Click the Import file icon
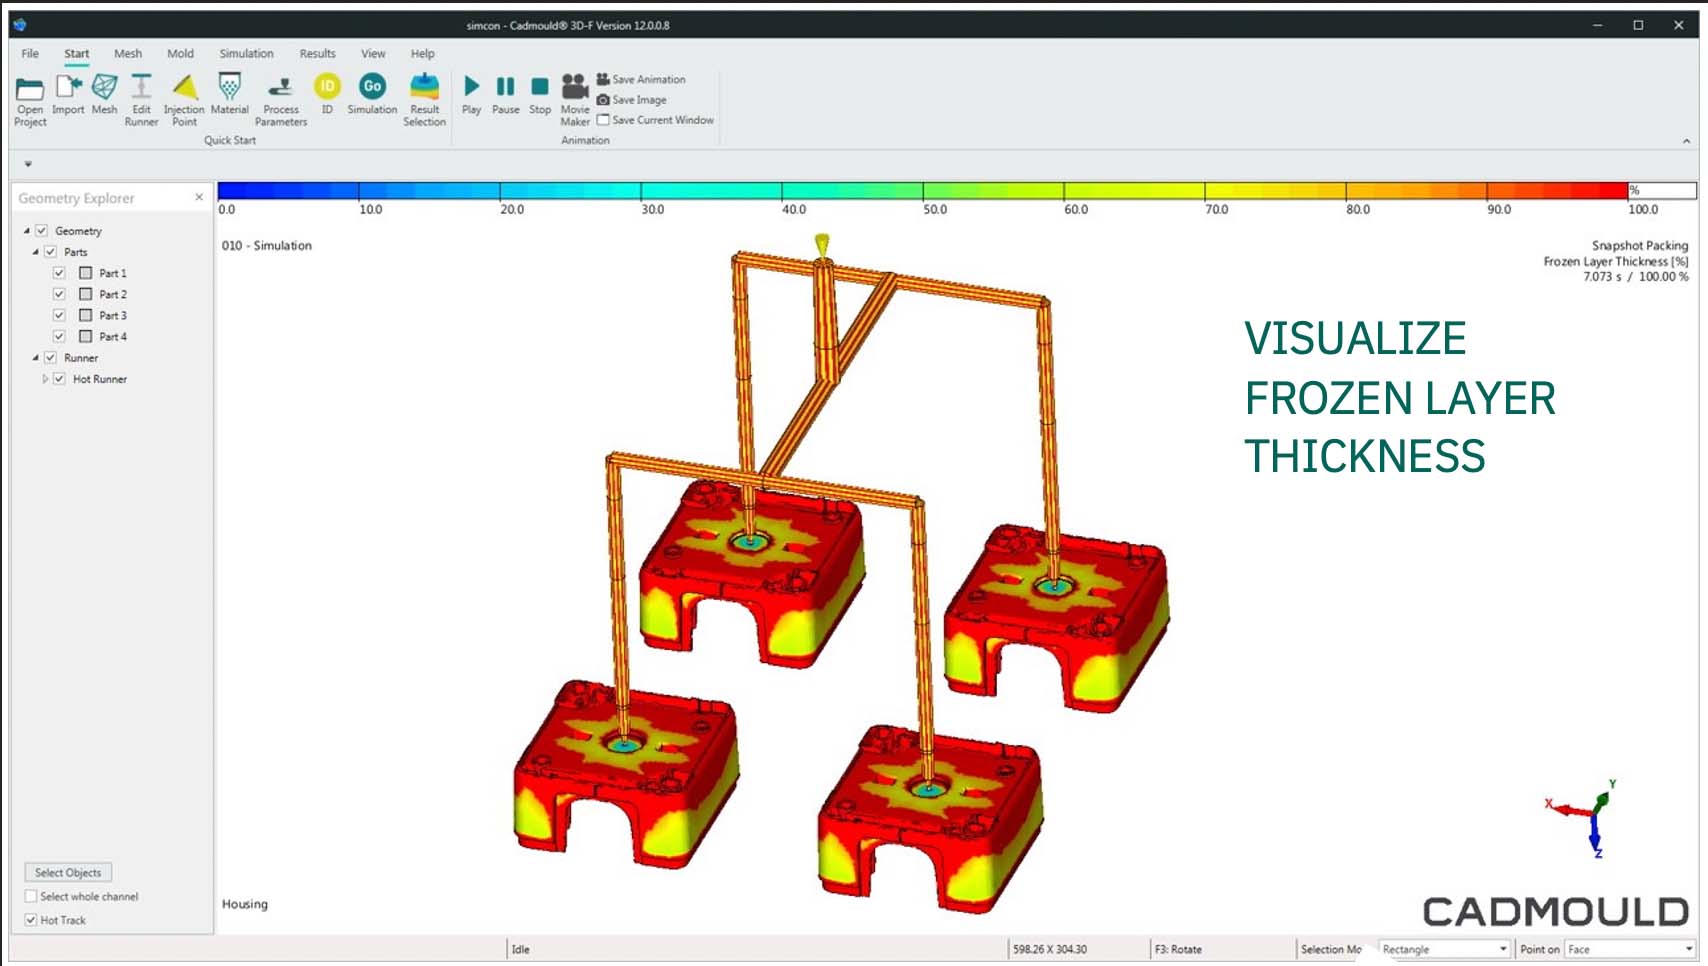1708x966 pixels. point(68,87)
